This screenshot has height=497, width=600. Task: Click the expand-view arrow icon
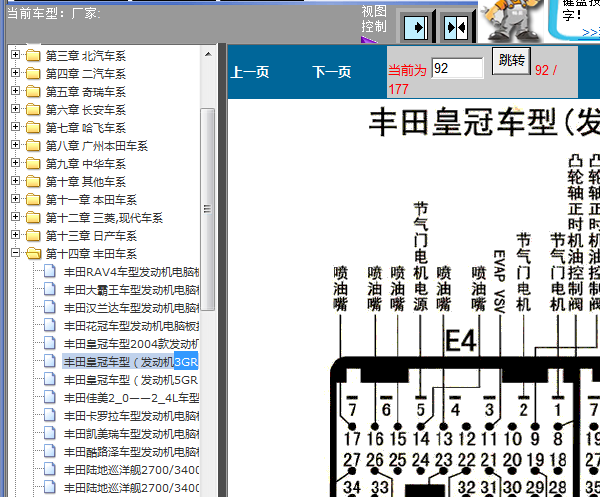(x=416, y=27)
